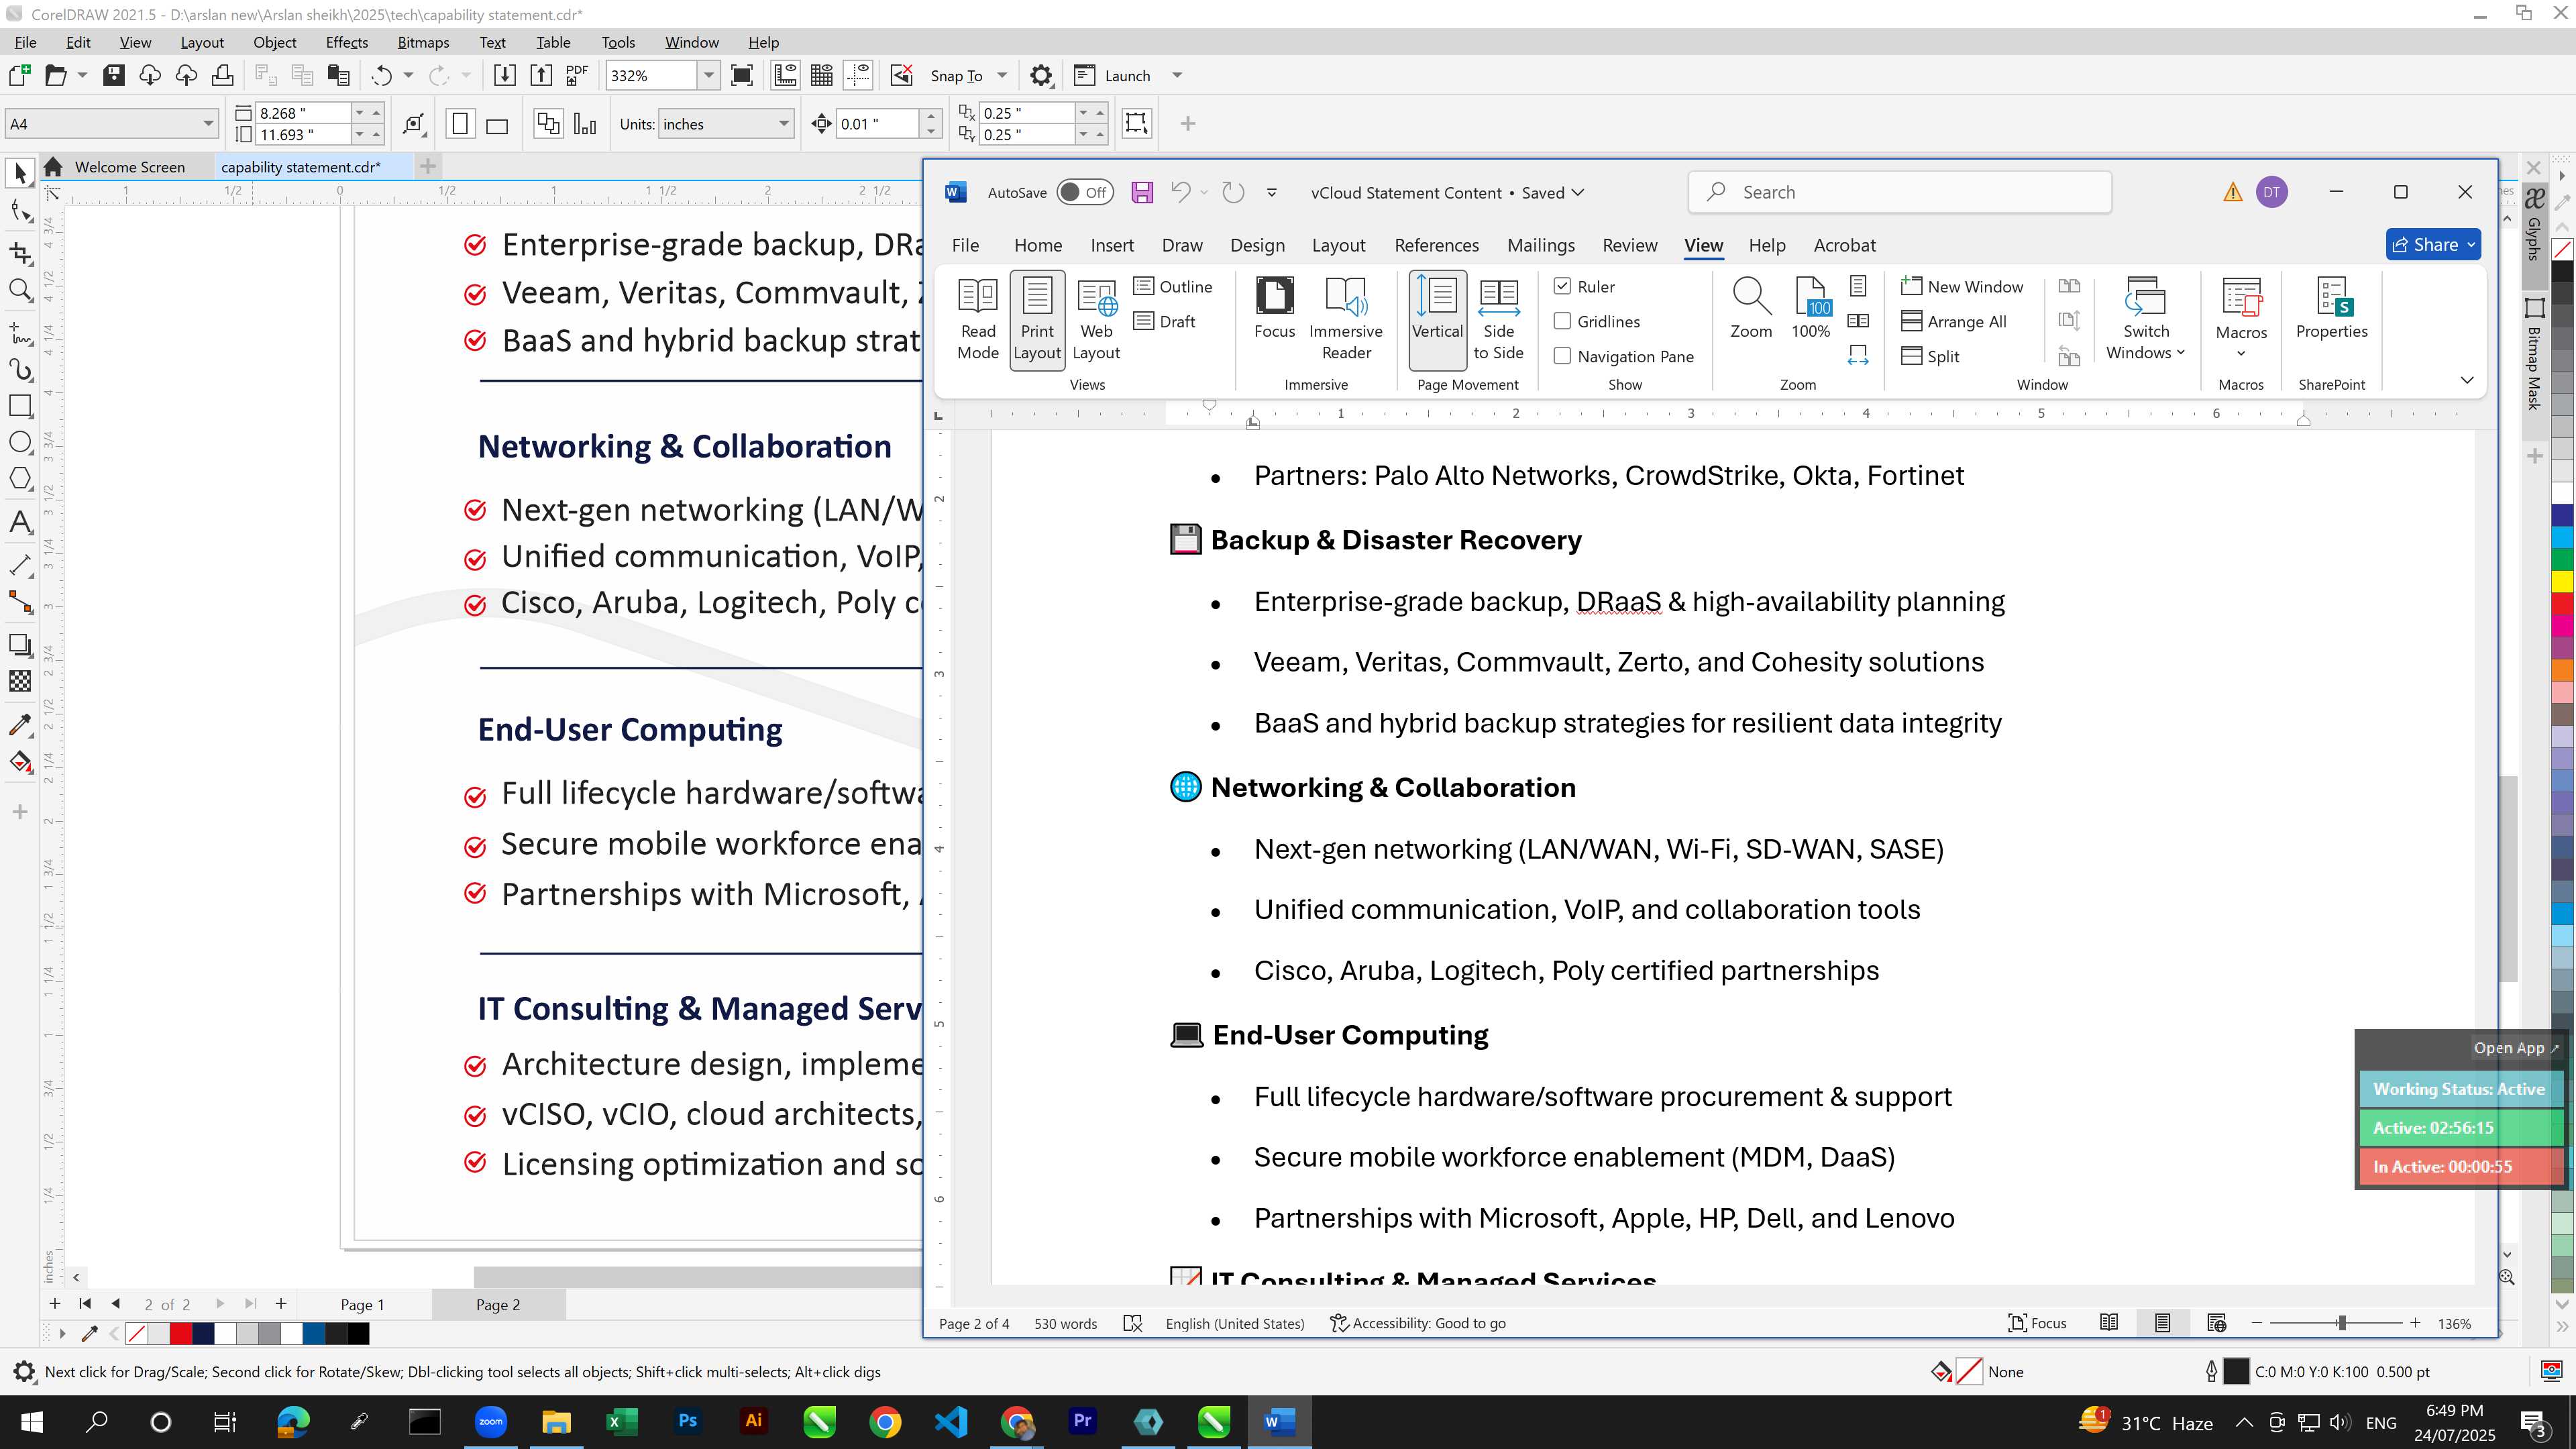The image size is (2576, 1449).
Task: Open Share button dropdown in Word
Action: (x=2471, y=245)
